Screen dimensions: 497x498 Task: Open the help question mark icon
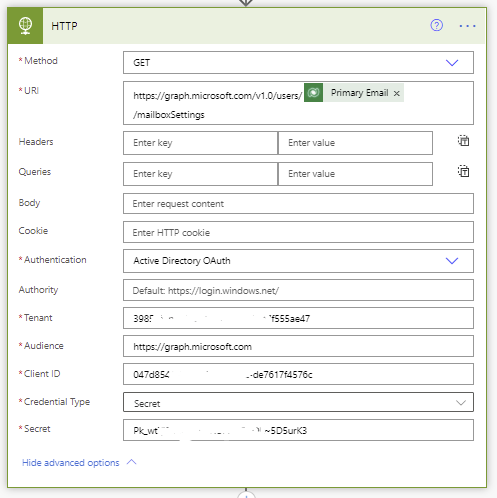coord(436,25)
